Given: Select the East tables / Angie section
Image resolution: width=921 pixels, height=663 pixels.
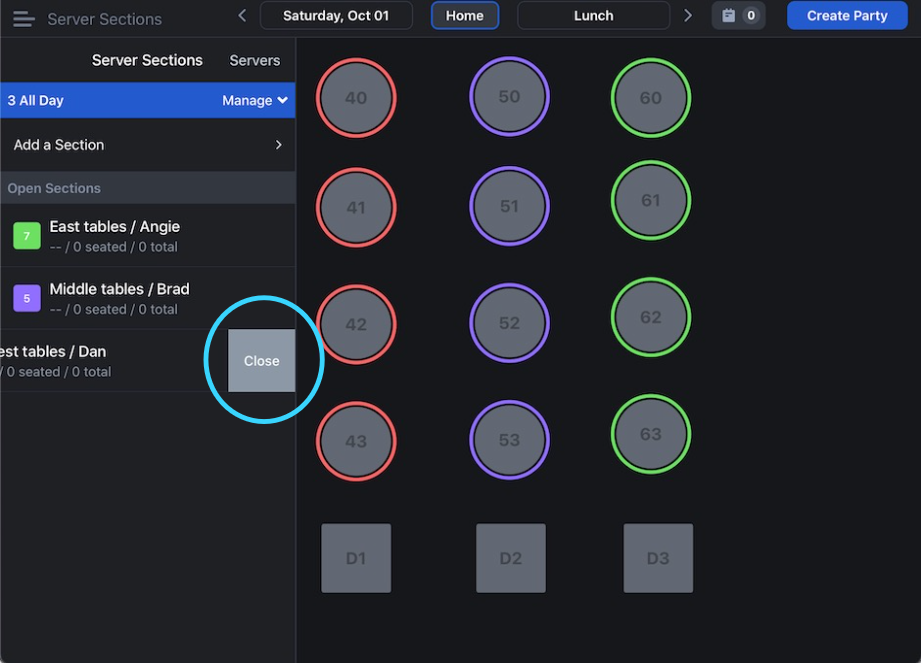Looking at the screenshot, I should [147, 235].
